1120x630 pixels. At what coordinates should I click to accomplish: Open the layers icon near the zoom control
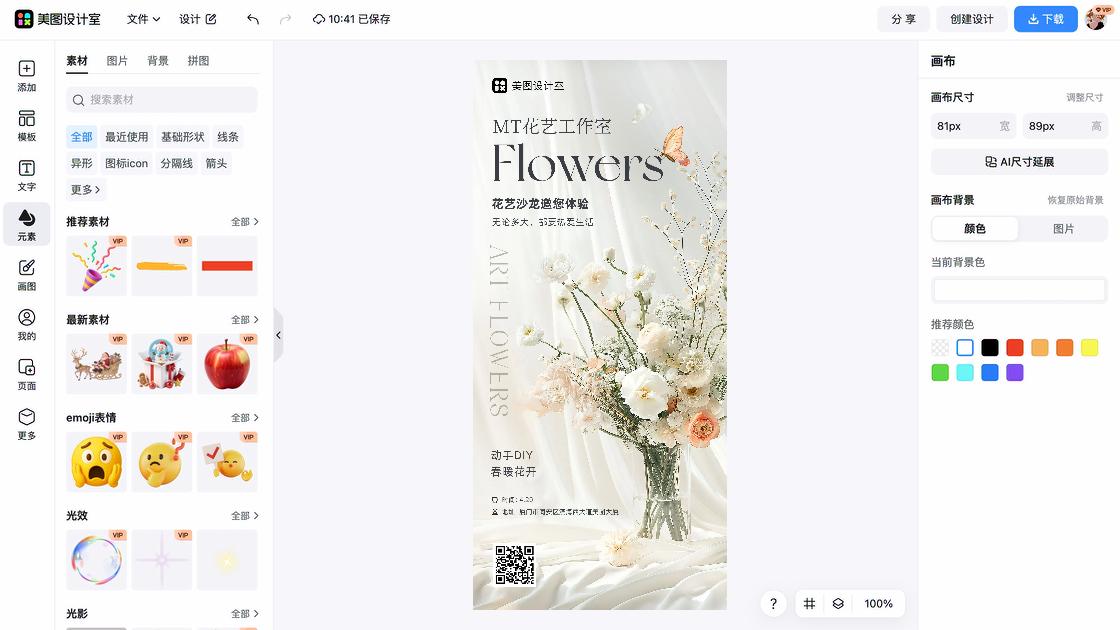pyautogui.click(x=838, y=604)
